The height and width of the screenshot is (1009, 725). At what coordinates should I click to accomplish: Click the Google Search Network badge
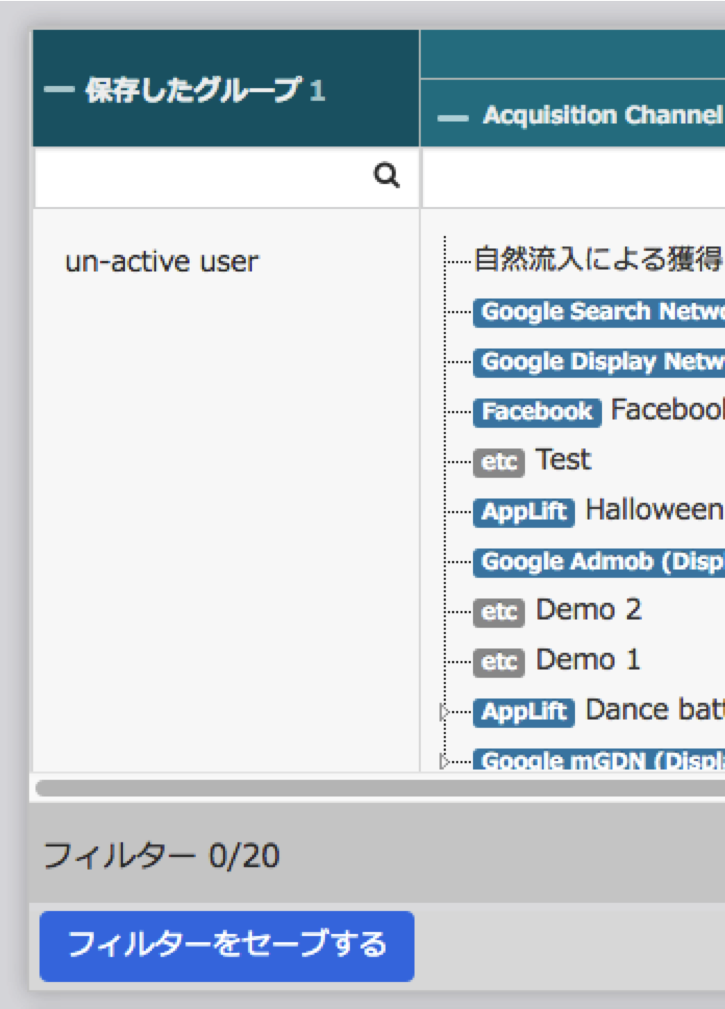pyautogui.click(x=600, y=312)
